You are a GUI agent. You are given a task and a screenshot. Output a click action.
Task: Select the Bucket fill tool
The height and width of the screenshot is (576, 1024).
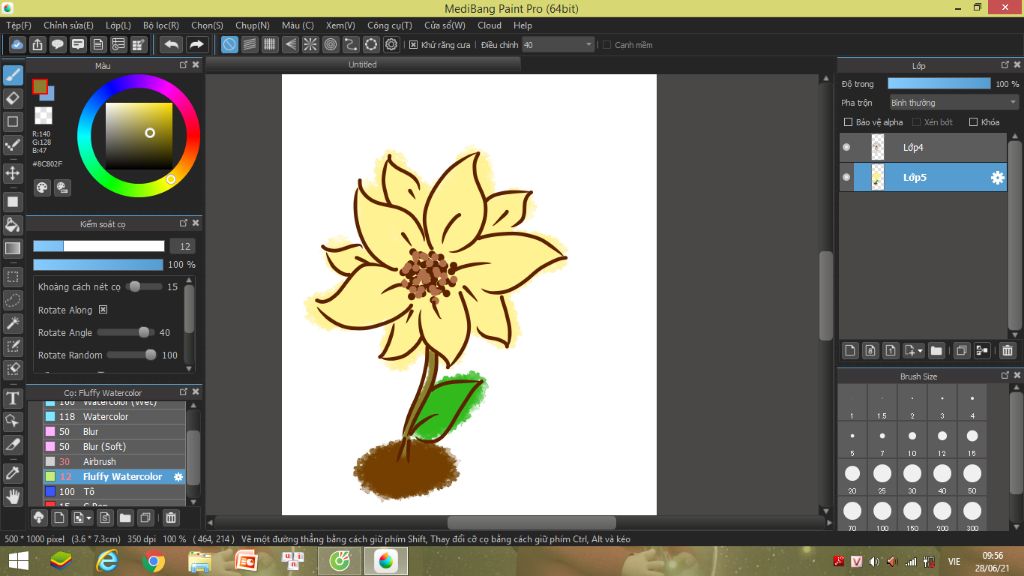pyautogui.click(x=13, y=225)
